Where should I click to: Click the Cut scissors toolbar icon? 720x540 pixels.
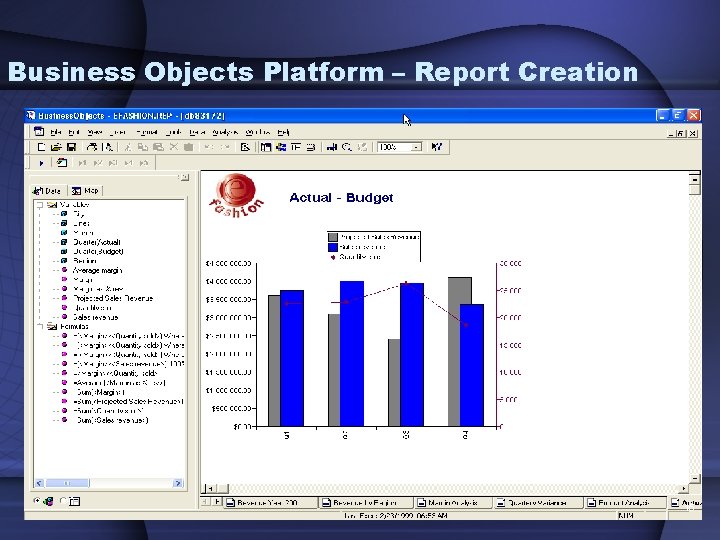[x=128, y=147]
